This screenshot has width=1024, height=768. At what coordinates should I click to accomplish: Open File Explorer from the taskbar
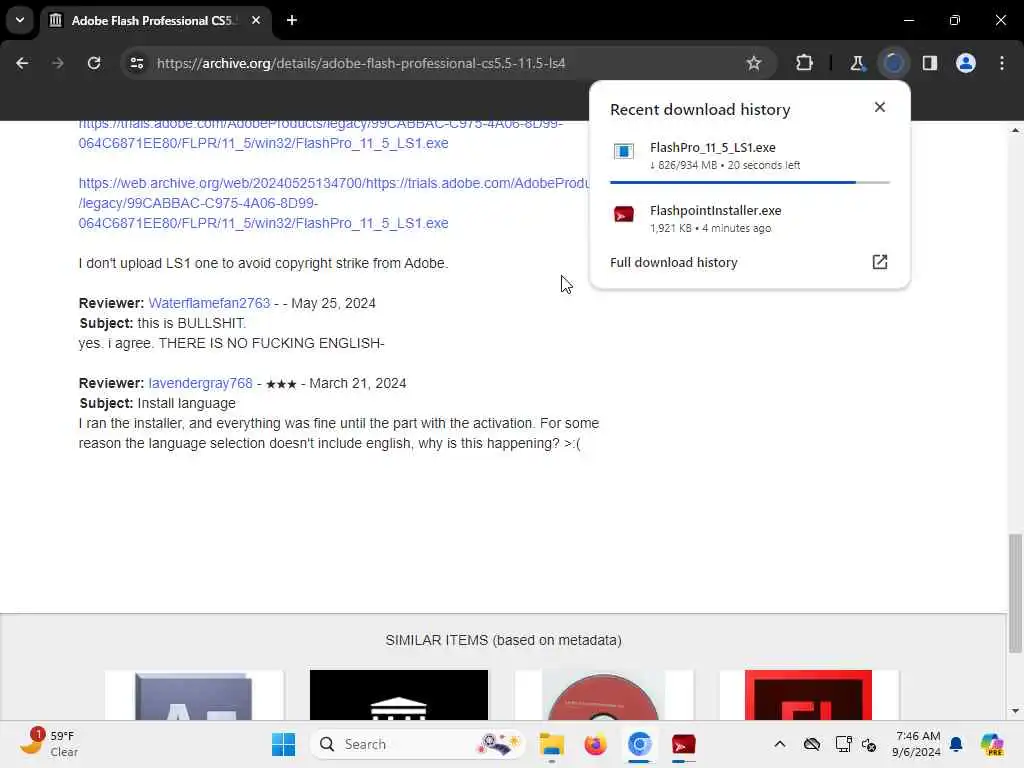(551, 744)
